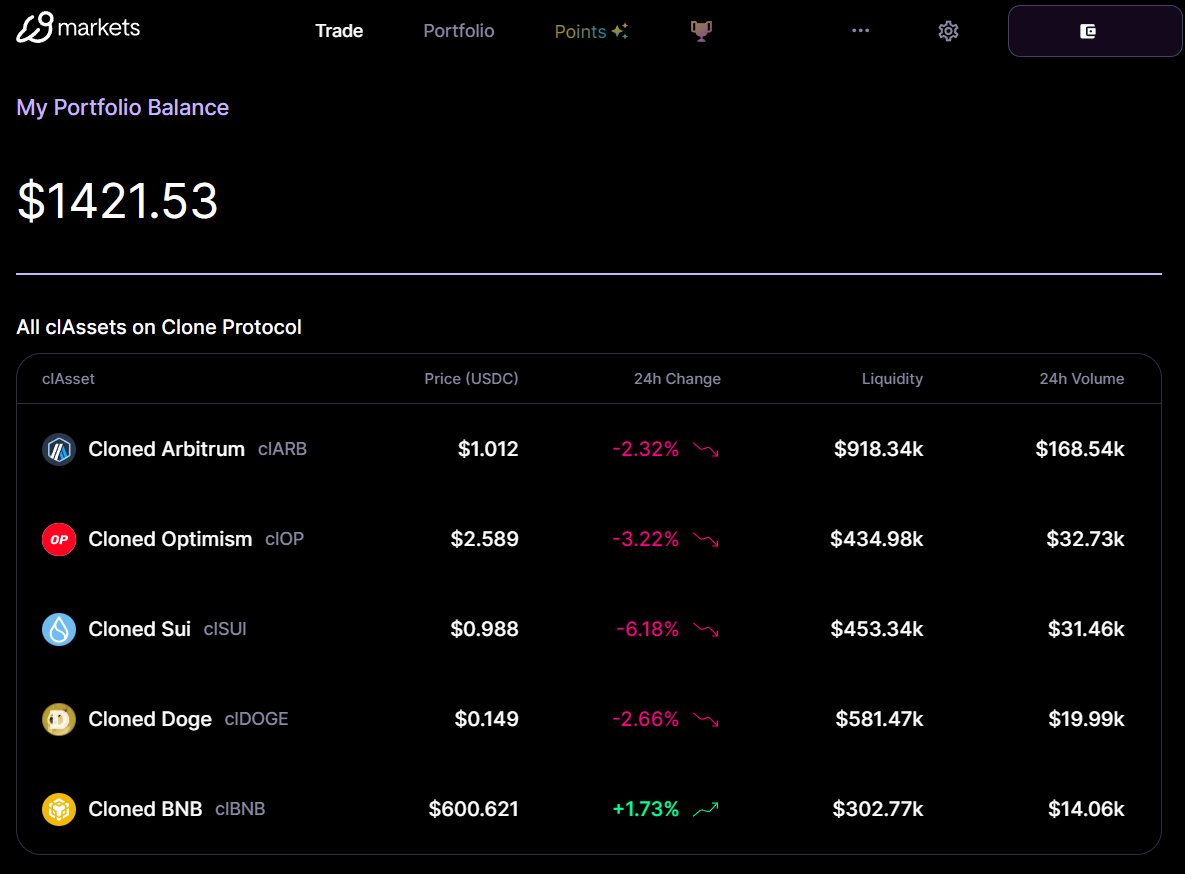
Task: Click the Cloned Optimism OP icon
Action: [x=59, y=539]
